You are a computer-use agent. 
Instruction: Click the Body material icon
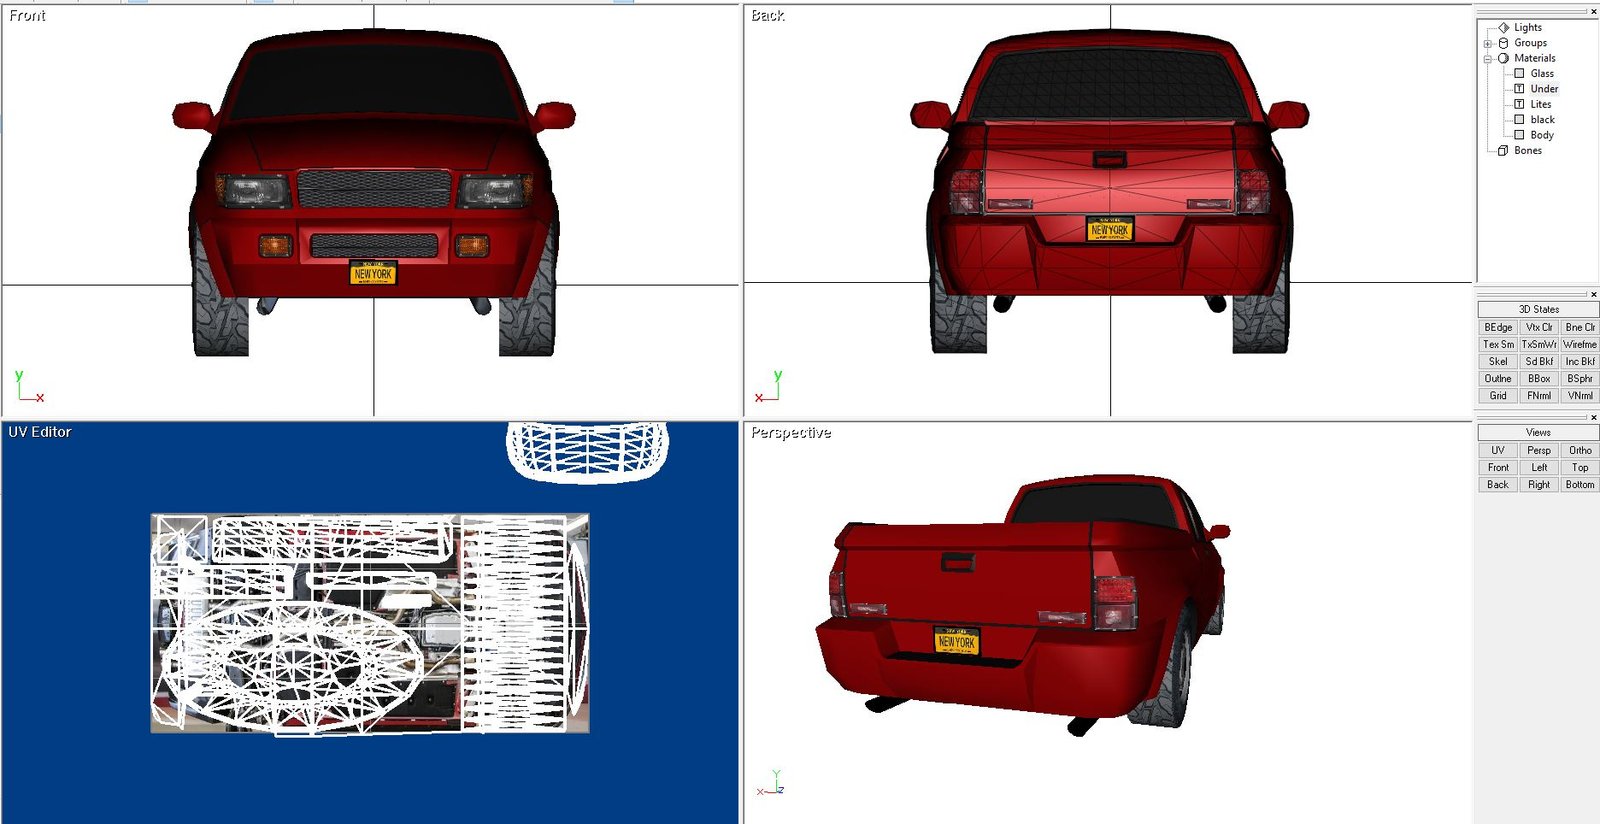(x=1519, y=135)
